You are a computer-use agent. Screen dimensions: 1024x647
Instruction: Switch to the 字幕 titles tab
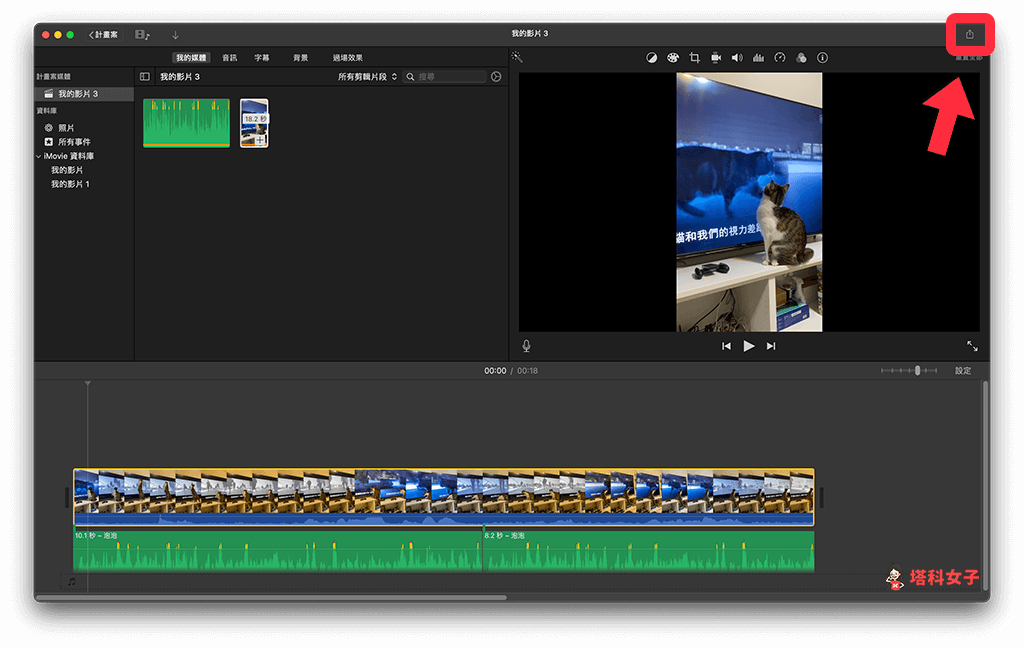point(262,57)
